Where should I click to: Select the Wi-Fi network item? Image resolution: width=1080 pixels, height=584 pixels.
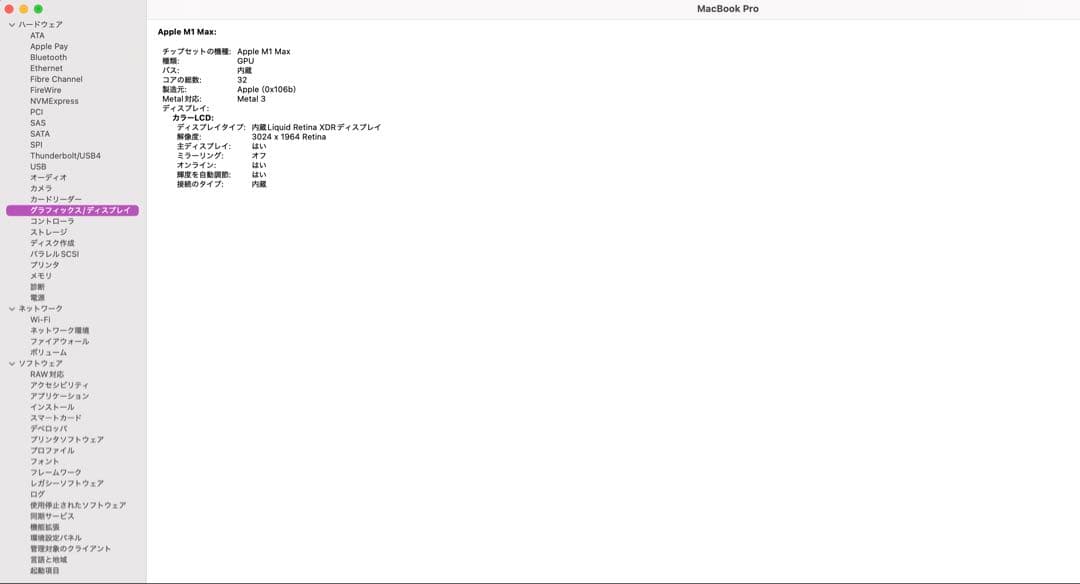[x=40, y=320]
